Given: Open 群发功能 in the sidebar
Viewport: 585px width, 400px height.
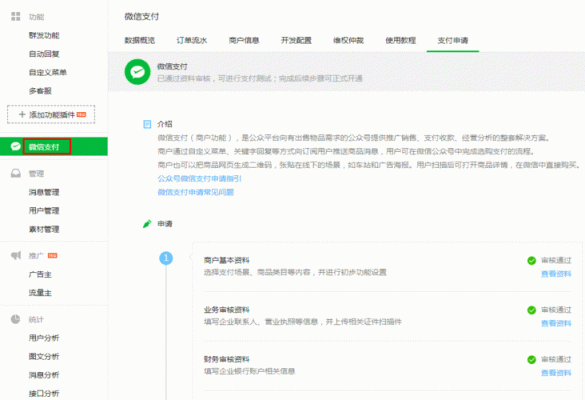Looking at the screenshot, I should coord(44,35).
